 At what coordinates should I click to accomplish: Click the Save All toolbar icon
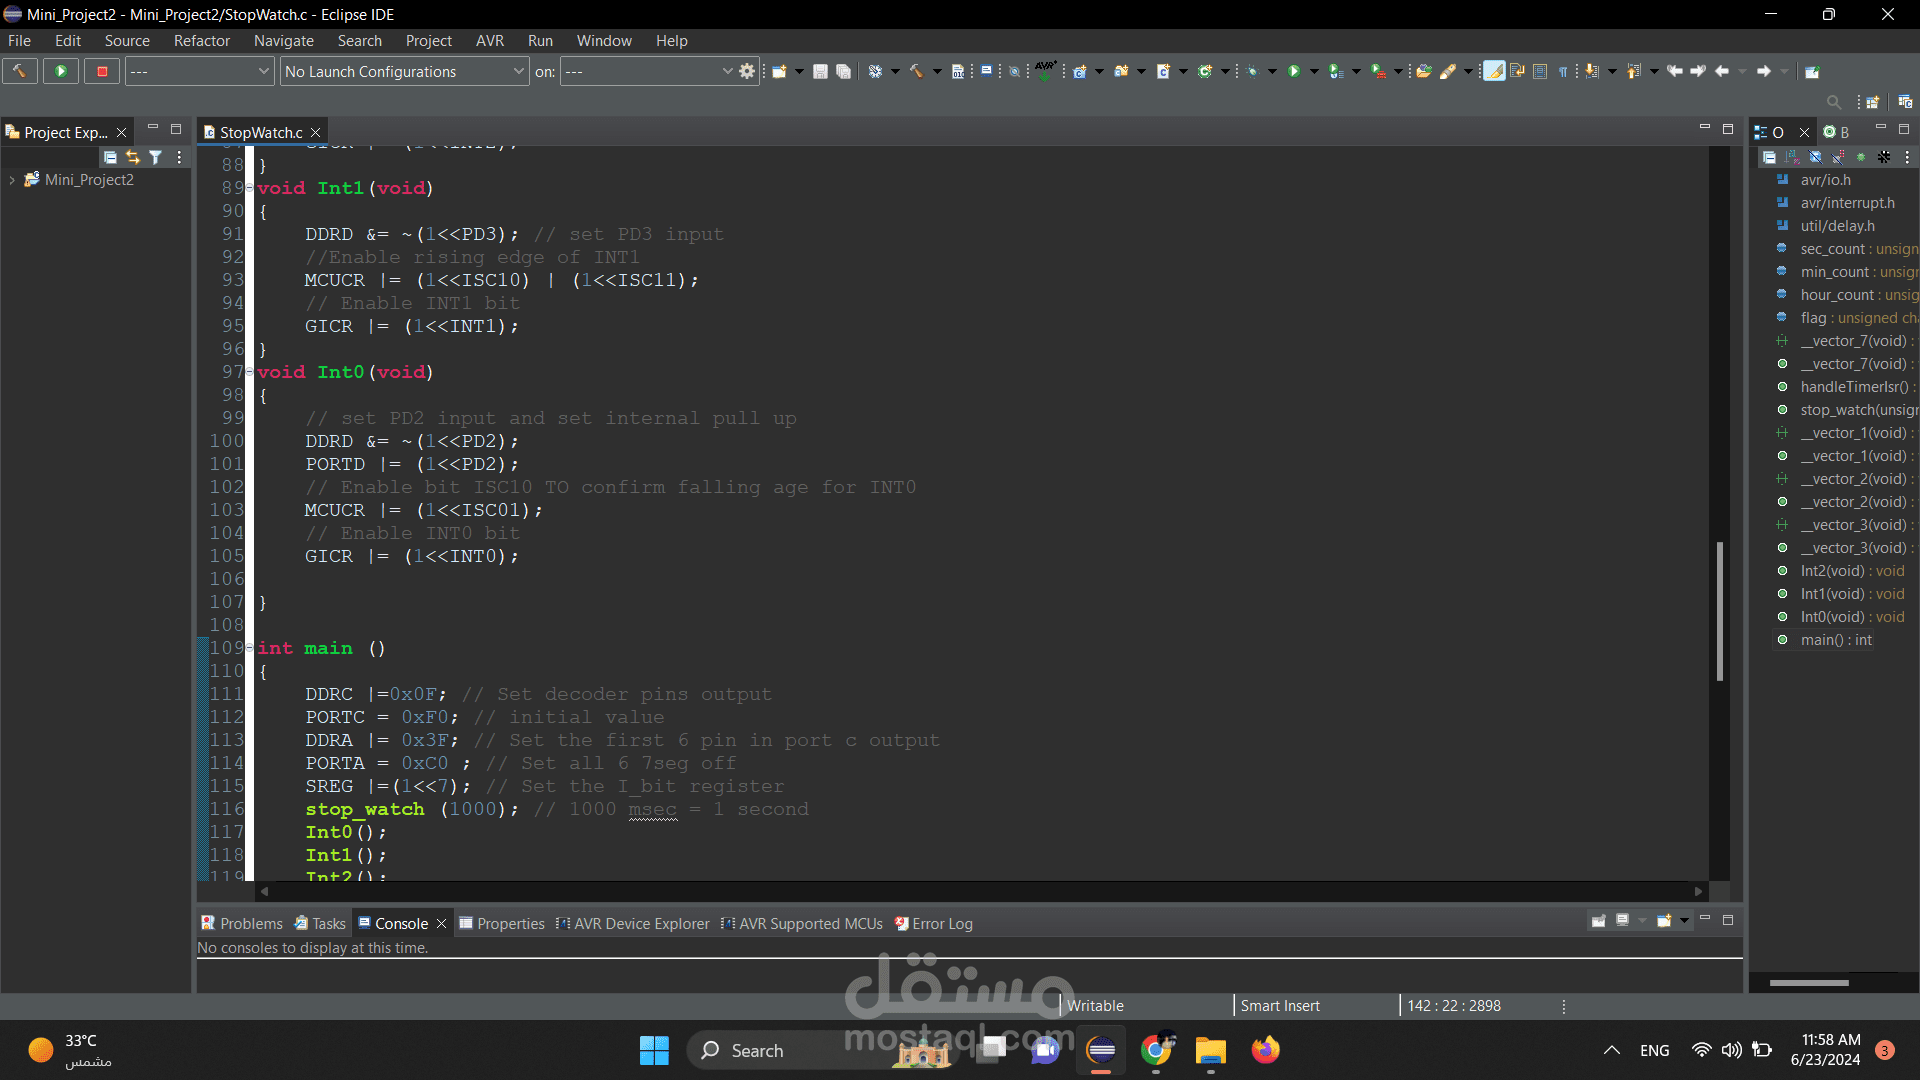843,71
